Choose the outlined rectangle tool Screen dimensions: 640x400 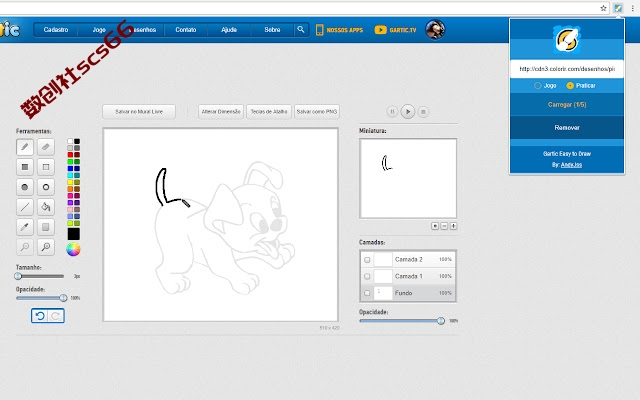46,167
